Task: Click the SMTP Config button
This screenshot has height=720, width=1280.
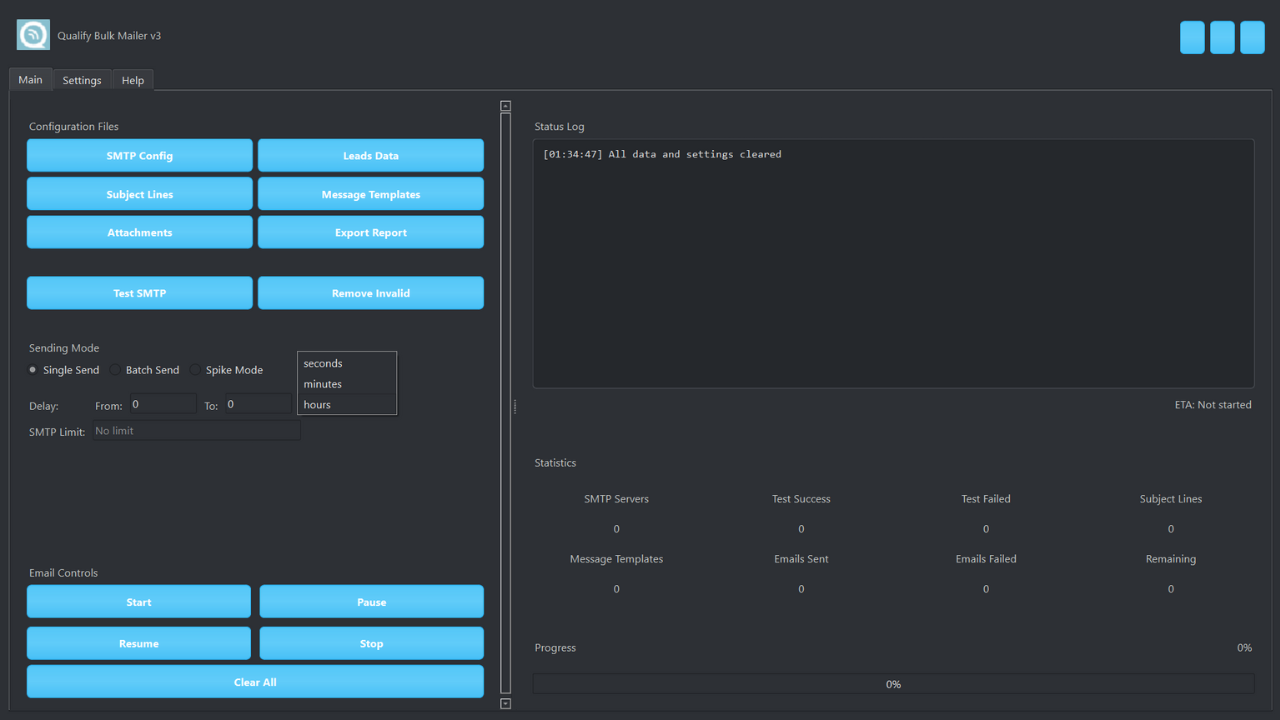Action: [x=140, y=156]
